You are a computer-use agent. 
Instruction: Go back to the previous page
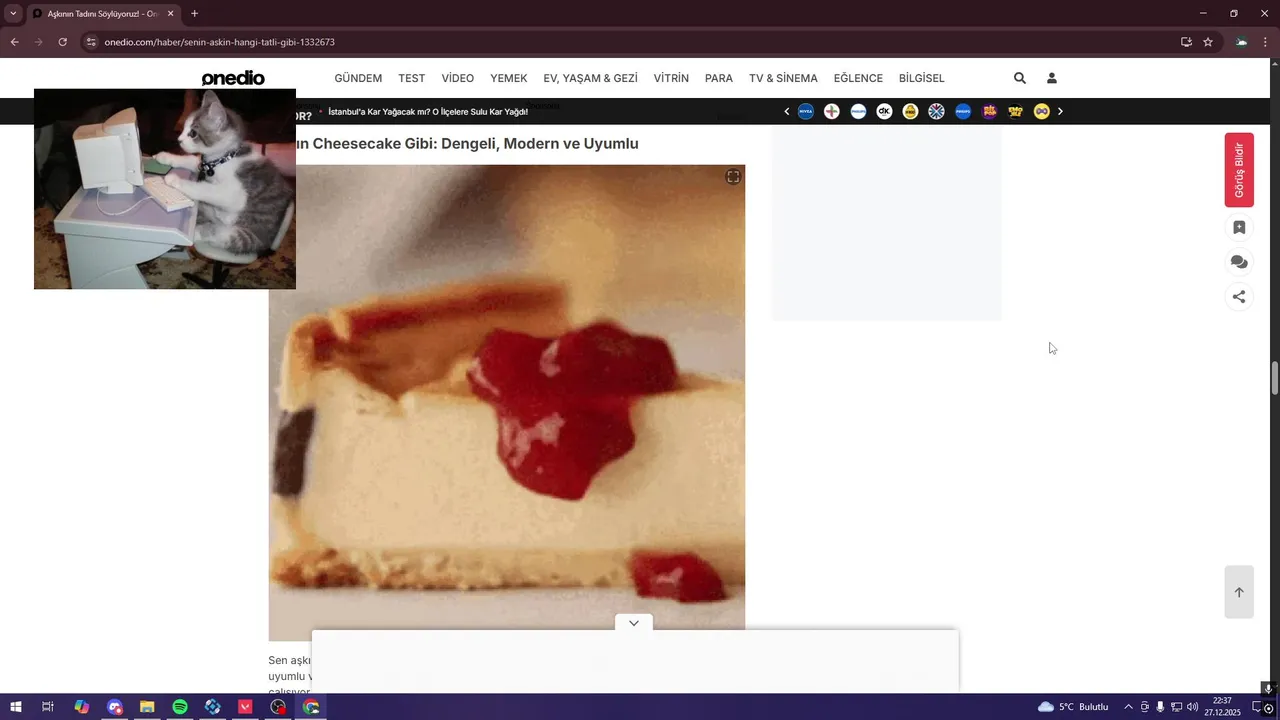[x=15, y=42]
